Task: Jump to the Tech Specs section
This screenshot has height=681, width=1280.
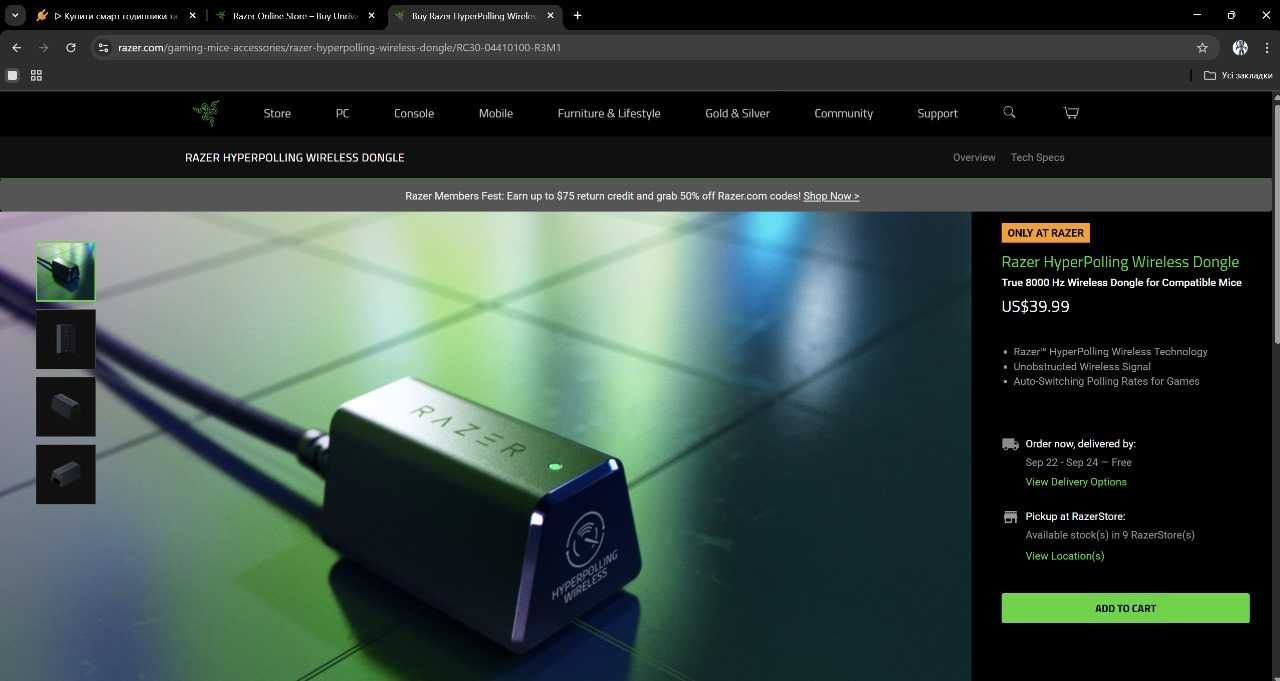Action: tap(1037, 157)
